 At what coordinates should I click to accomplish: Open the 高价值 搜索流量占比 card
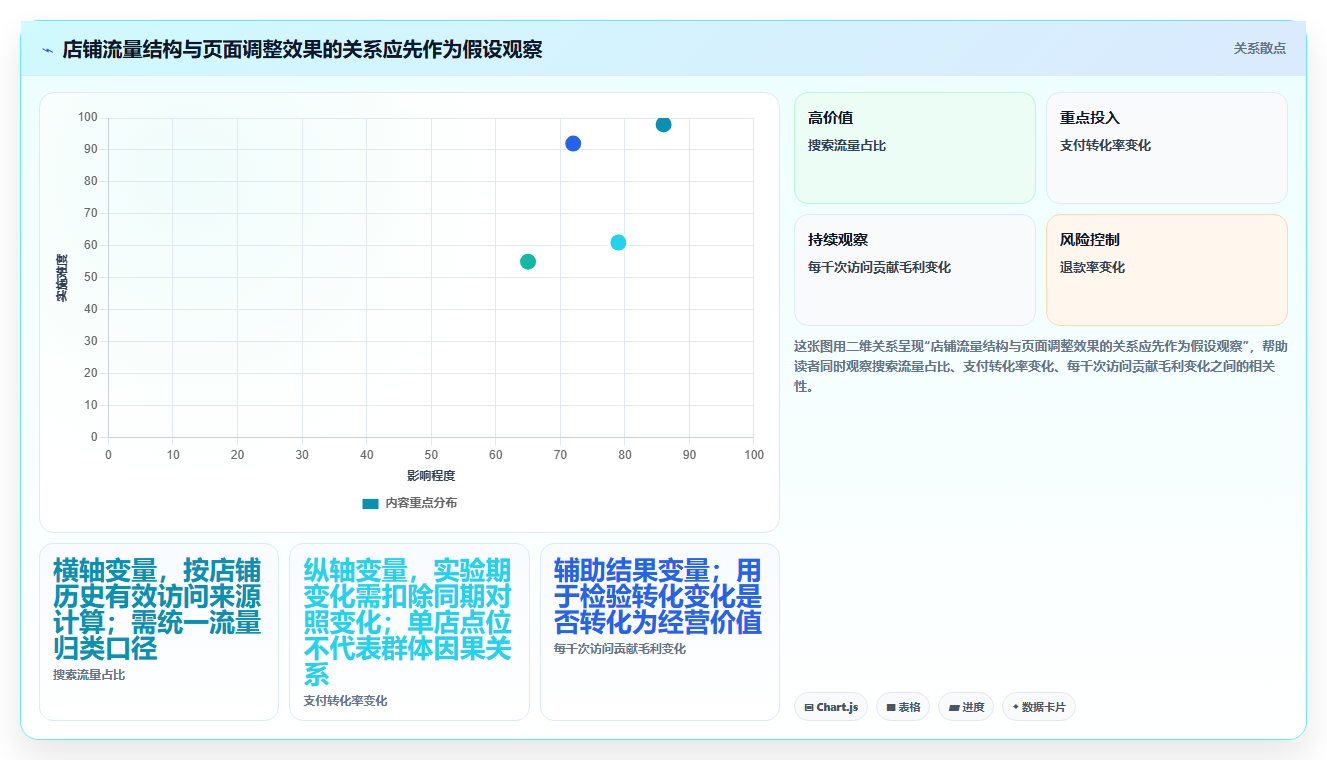click(x=914, y=148)
